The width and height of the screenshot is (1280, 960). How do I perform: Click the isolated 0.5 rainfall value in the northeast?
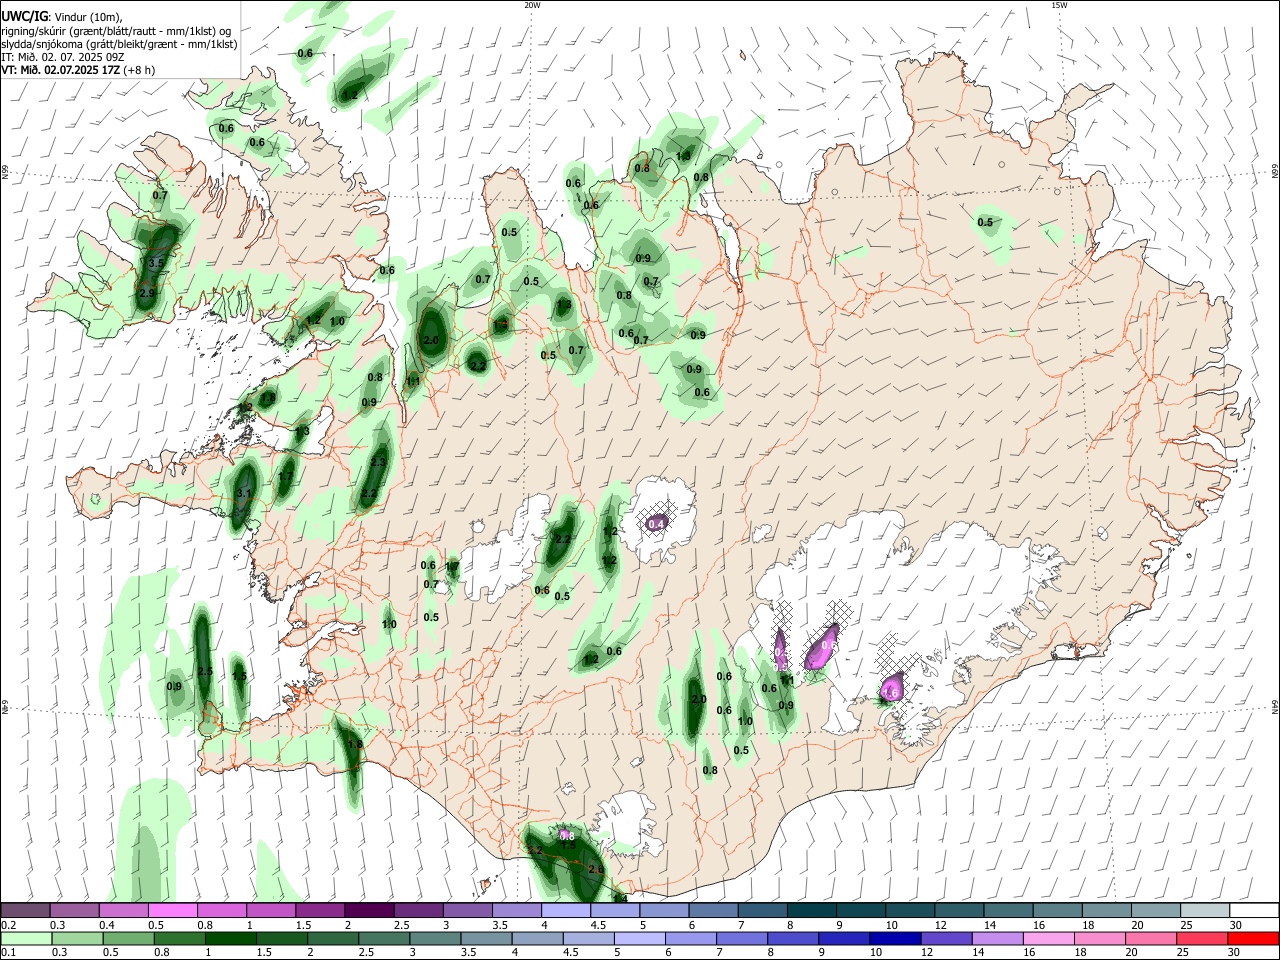tap(985, 222)
